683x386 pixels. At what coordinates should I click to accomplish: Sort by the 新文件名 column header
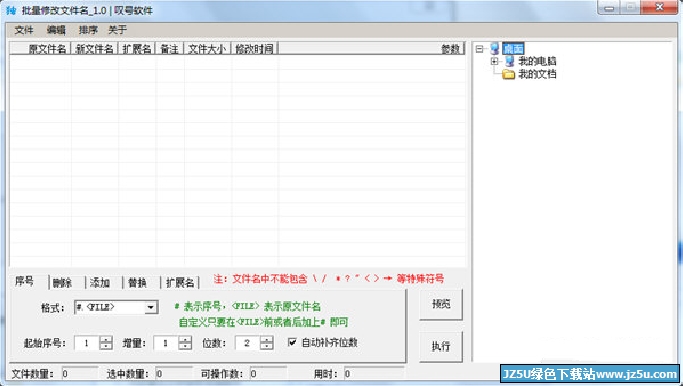tap(95, 49)
